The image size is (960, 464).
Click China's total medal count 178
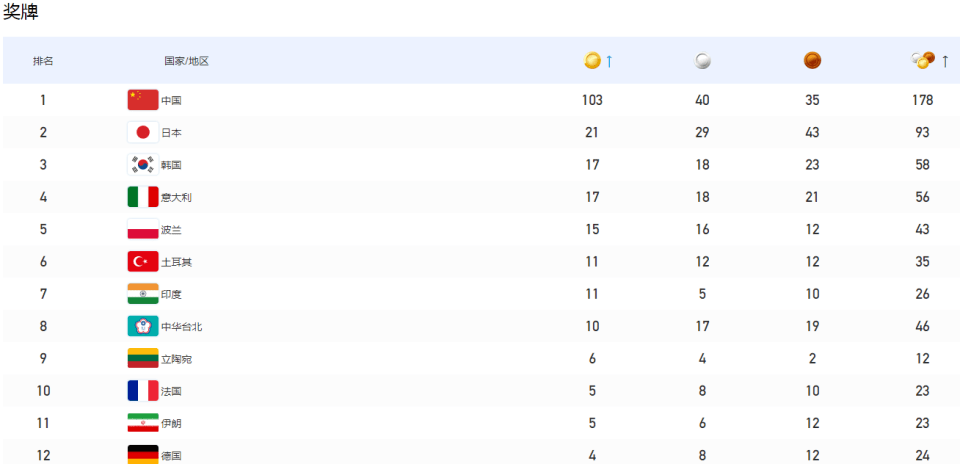pyautogui.click(x=922, y=100)
